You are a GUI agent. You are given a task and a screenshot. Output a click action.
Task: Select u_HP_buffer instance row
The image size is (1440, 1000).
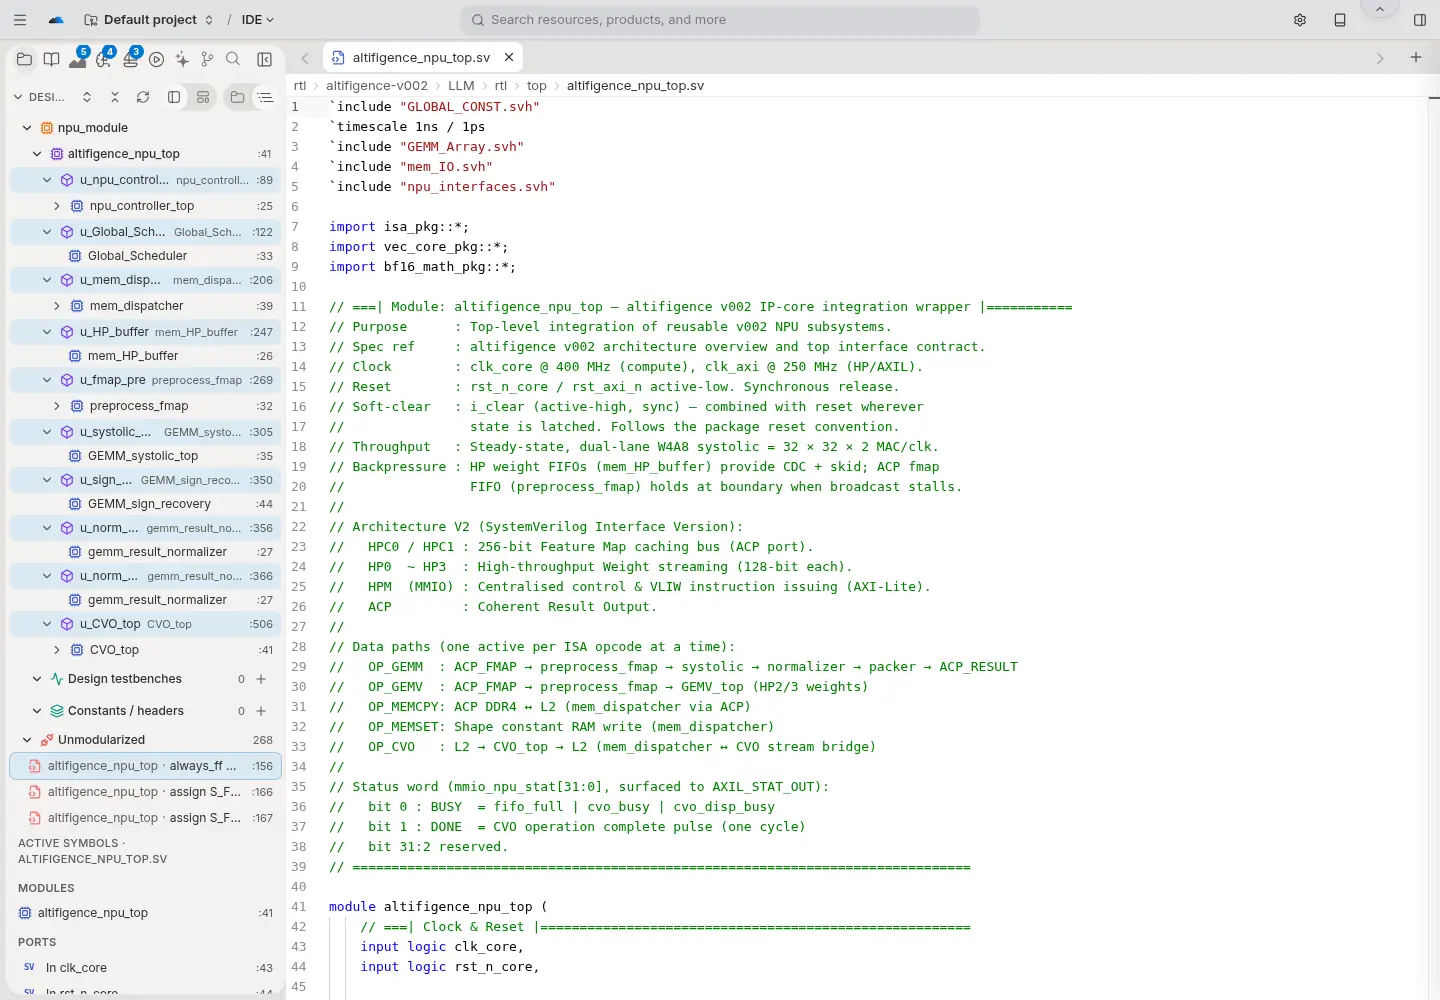(146, 332)
